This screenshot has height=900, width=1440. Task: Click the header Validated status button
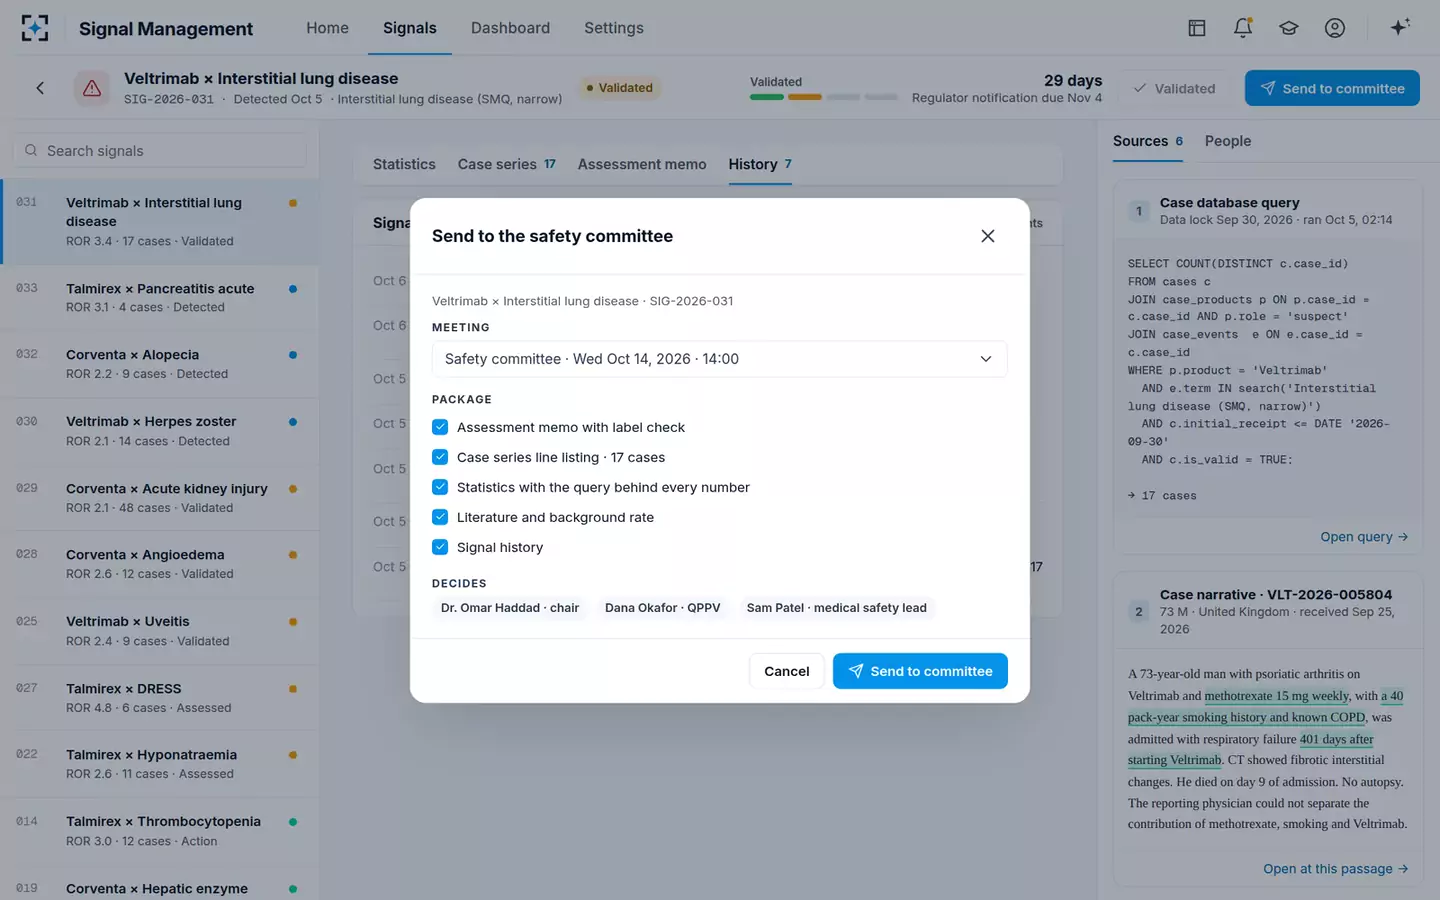point(1174,88)
